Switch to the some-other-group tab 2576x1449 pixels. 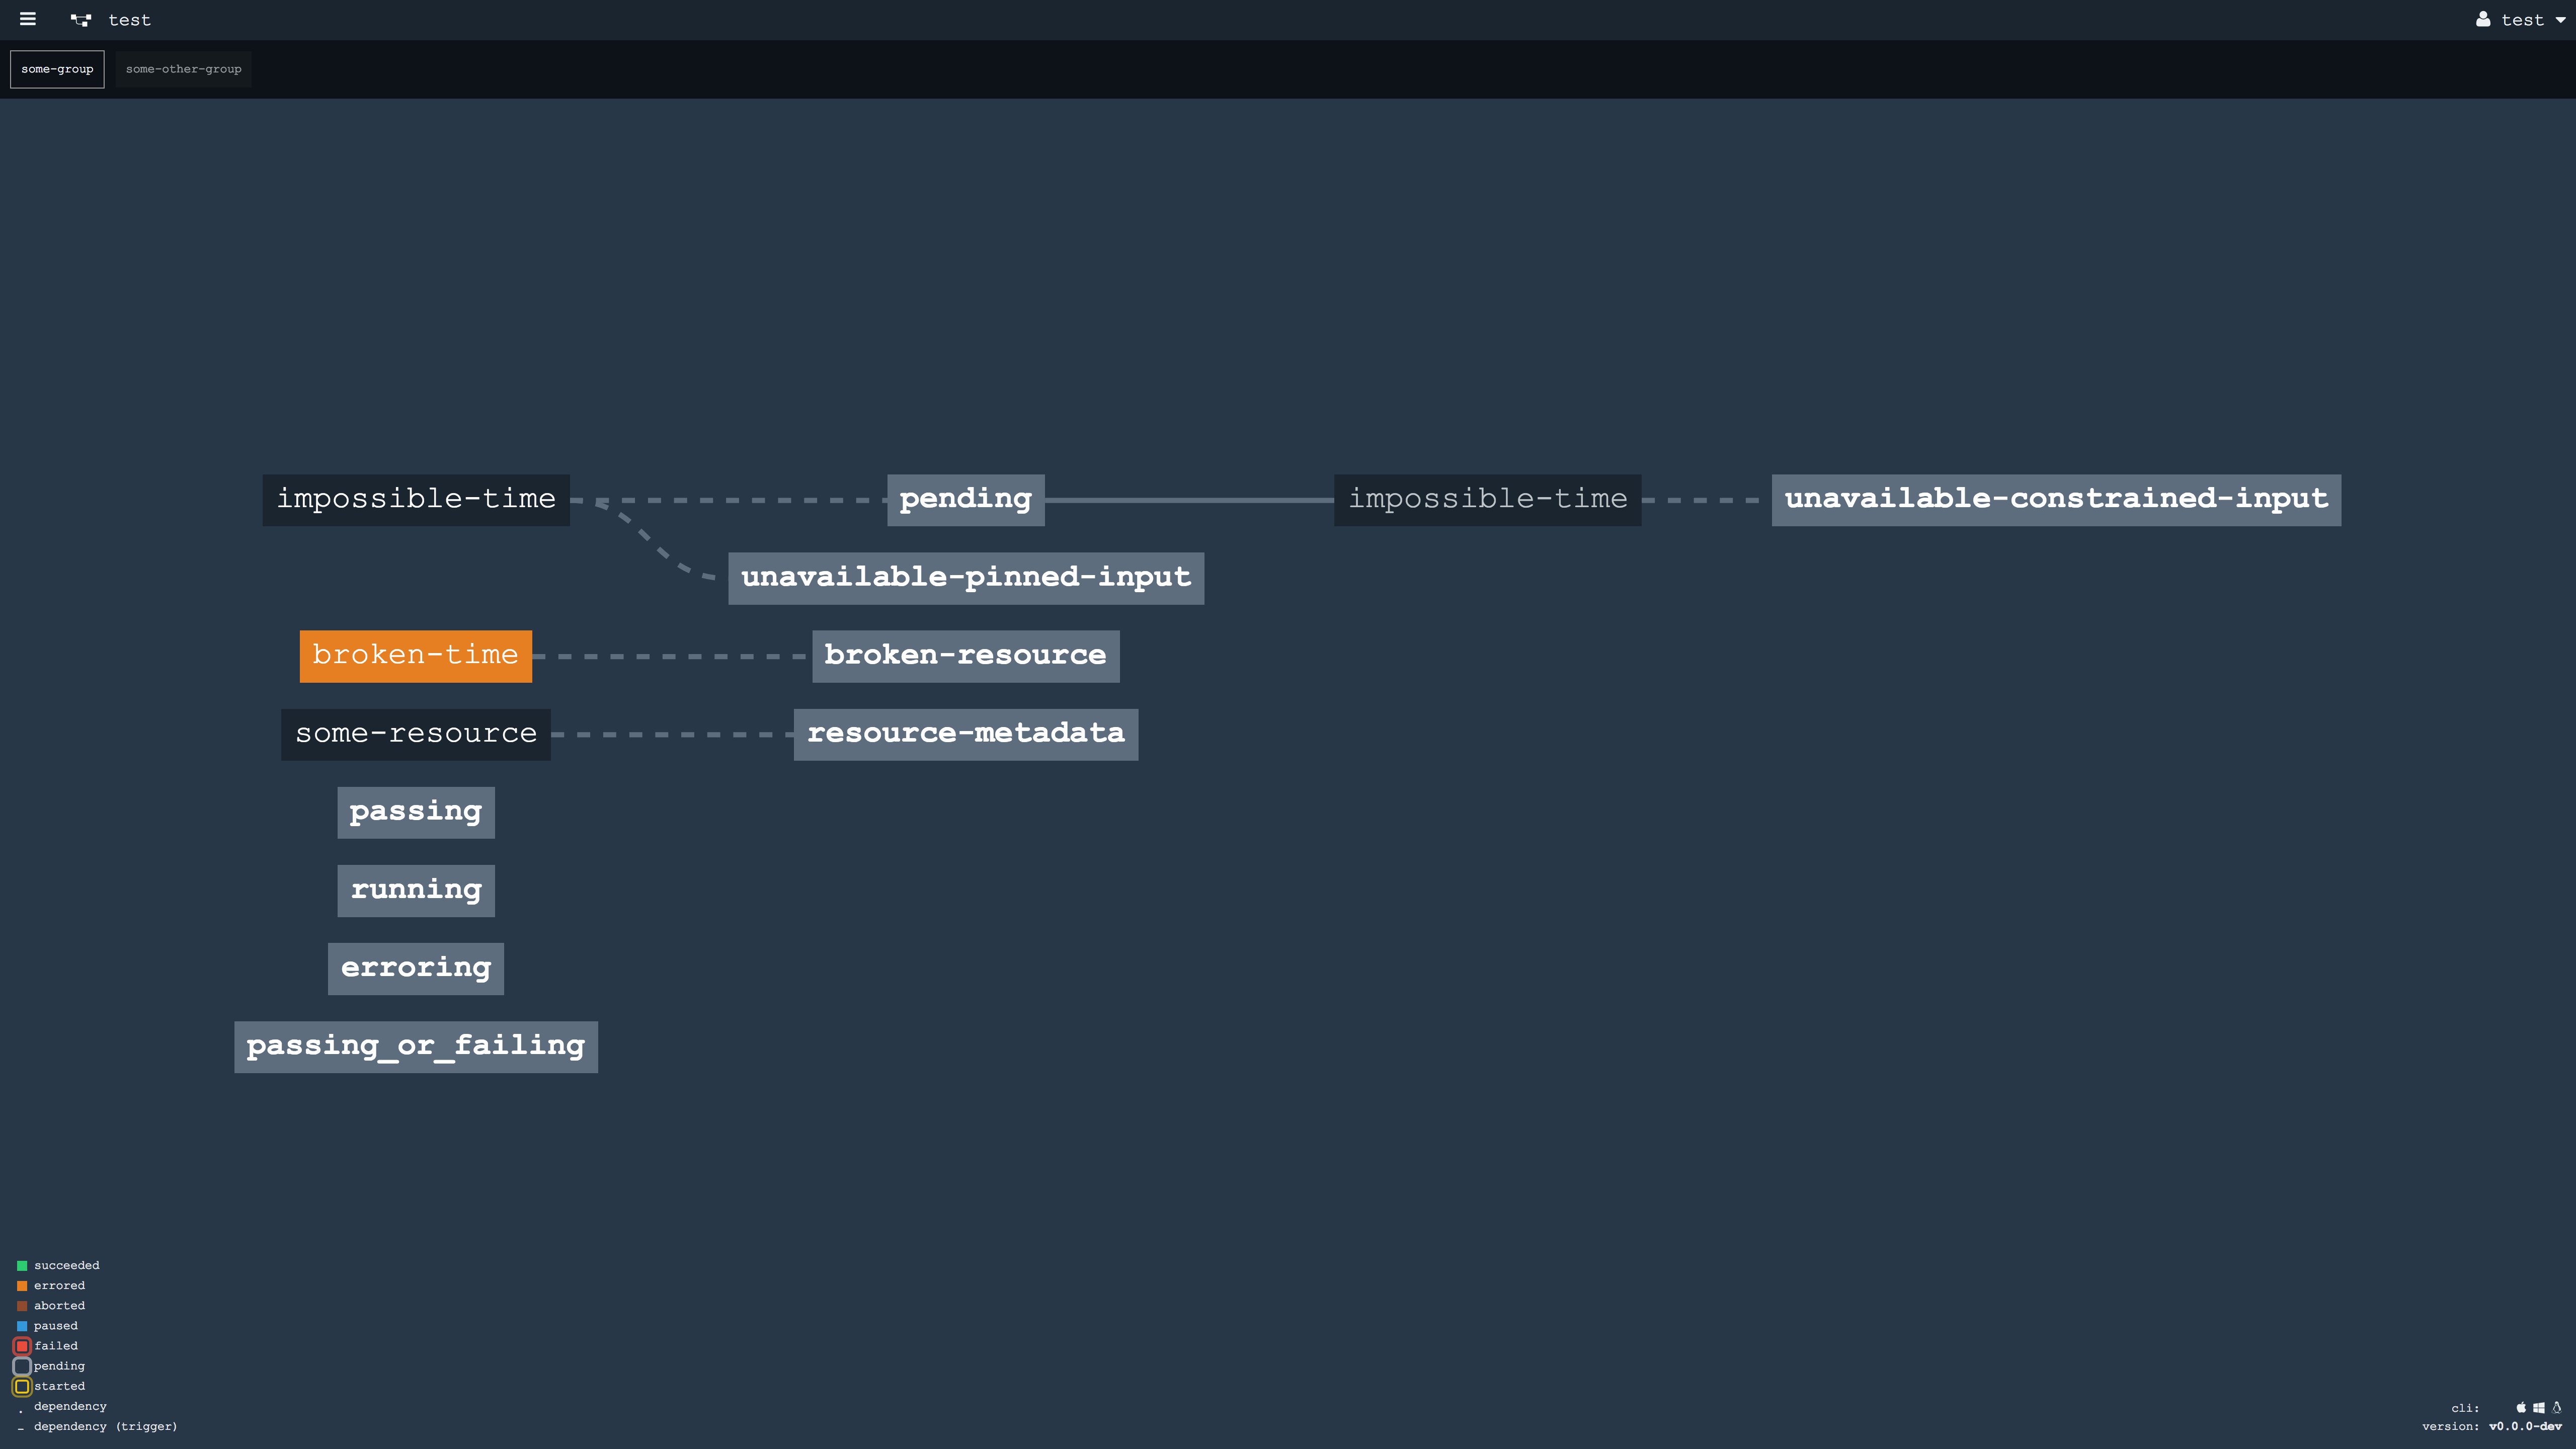tap(184, 69)
